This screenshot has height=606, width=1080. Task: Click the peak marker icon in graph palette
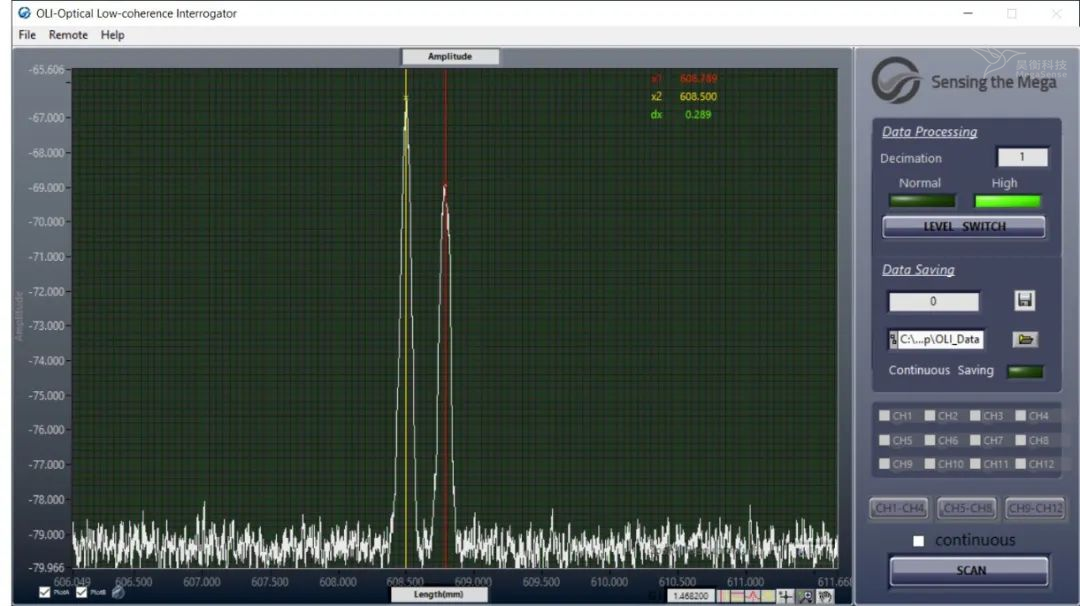[752, 596]
